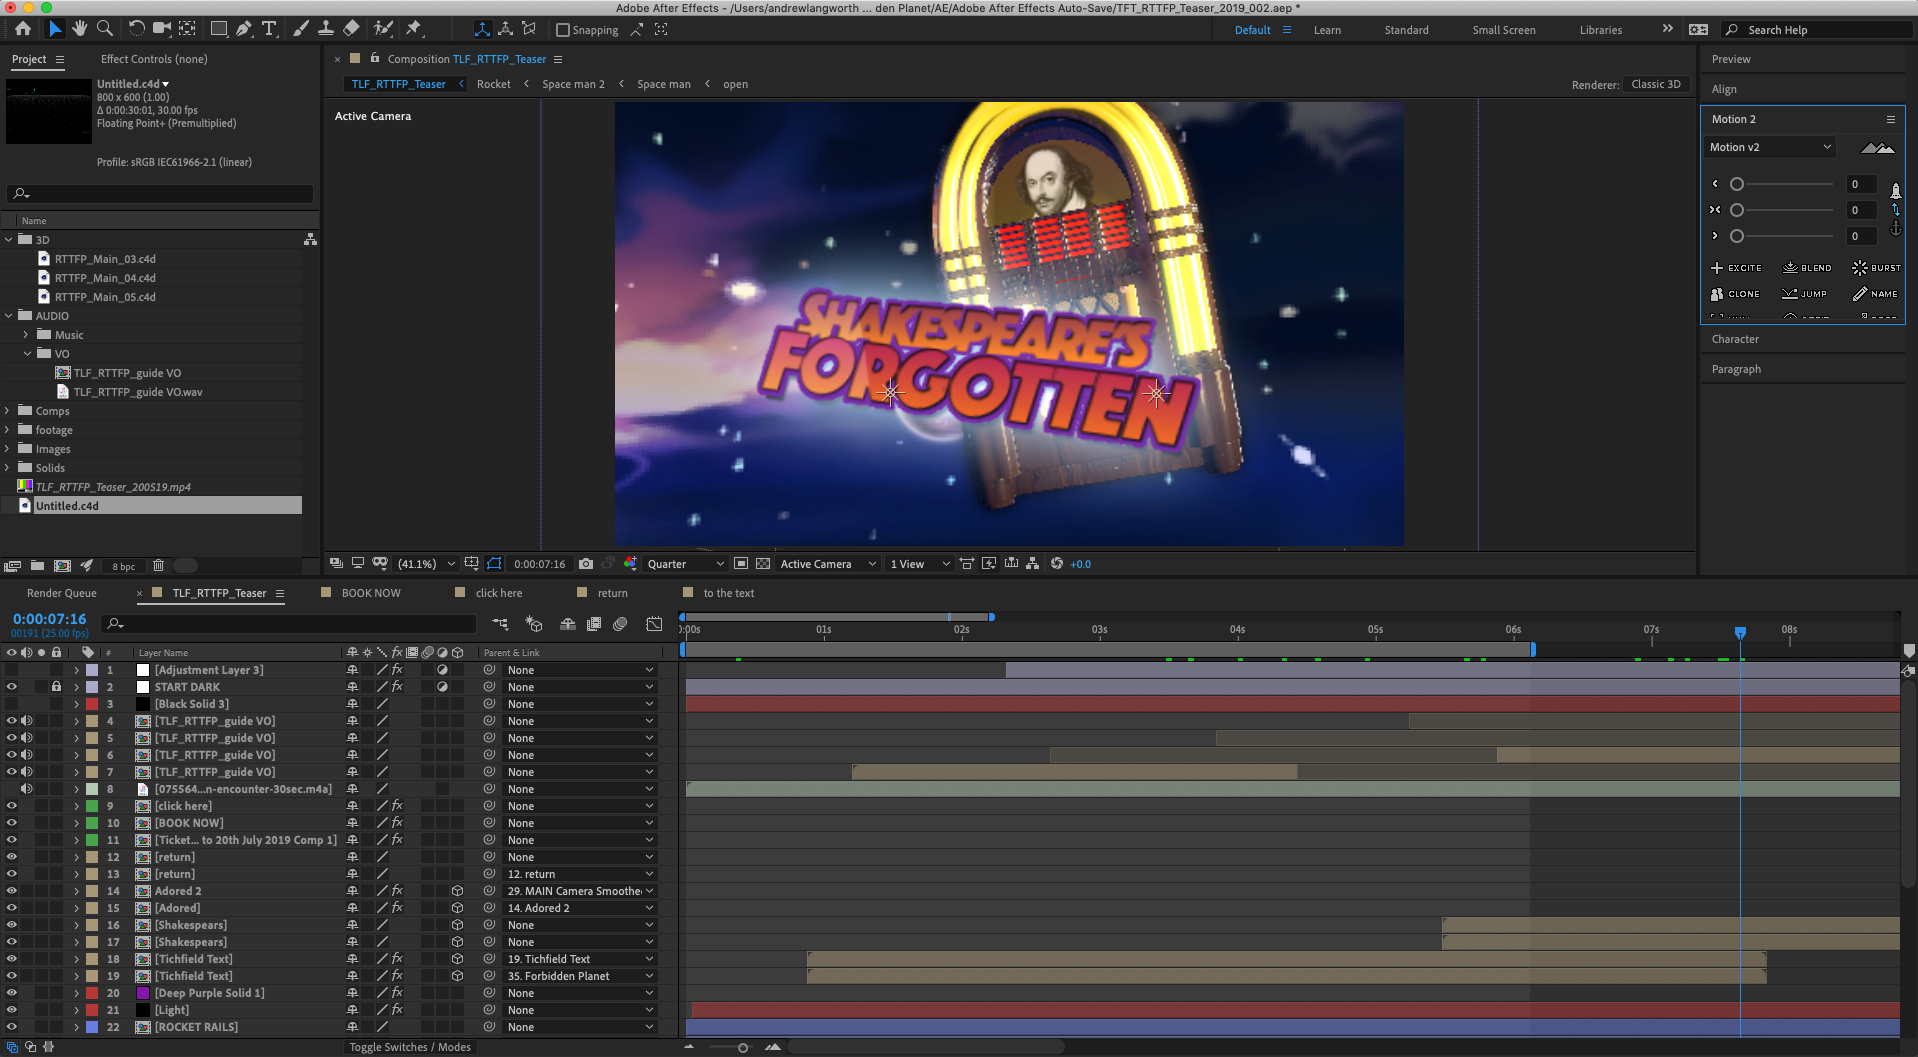This screenshot has width=1918, height=1057.
Task: Click the JUMP button in Motion 2 panel
Action: coord(1805,294)
